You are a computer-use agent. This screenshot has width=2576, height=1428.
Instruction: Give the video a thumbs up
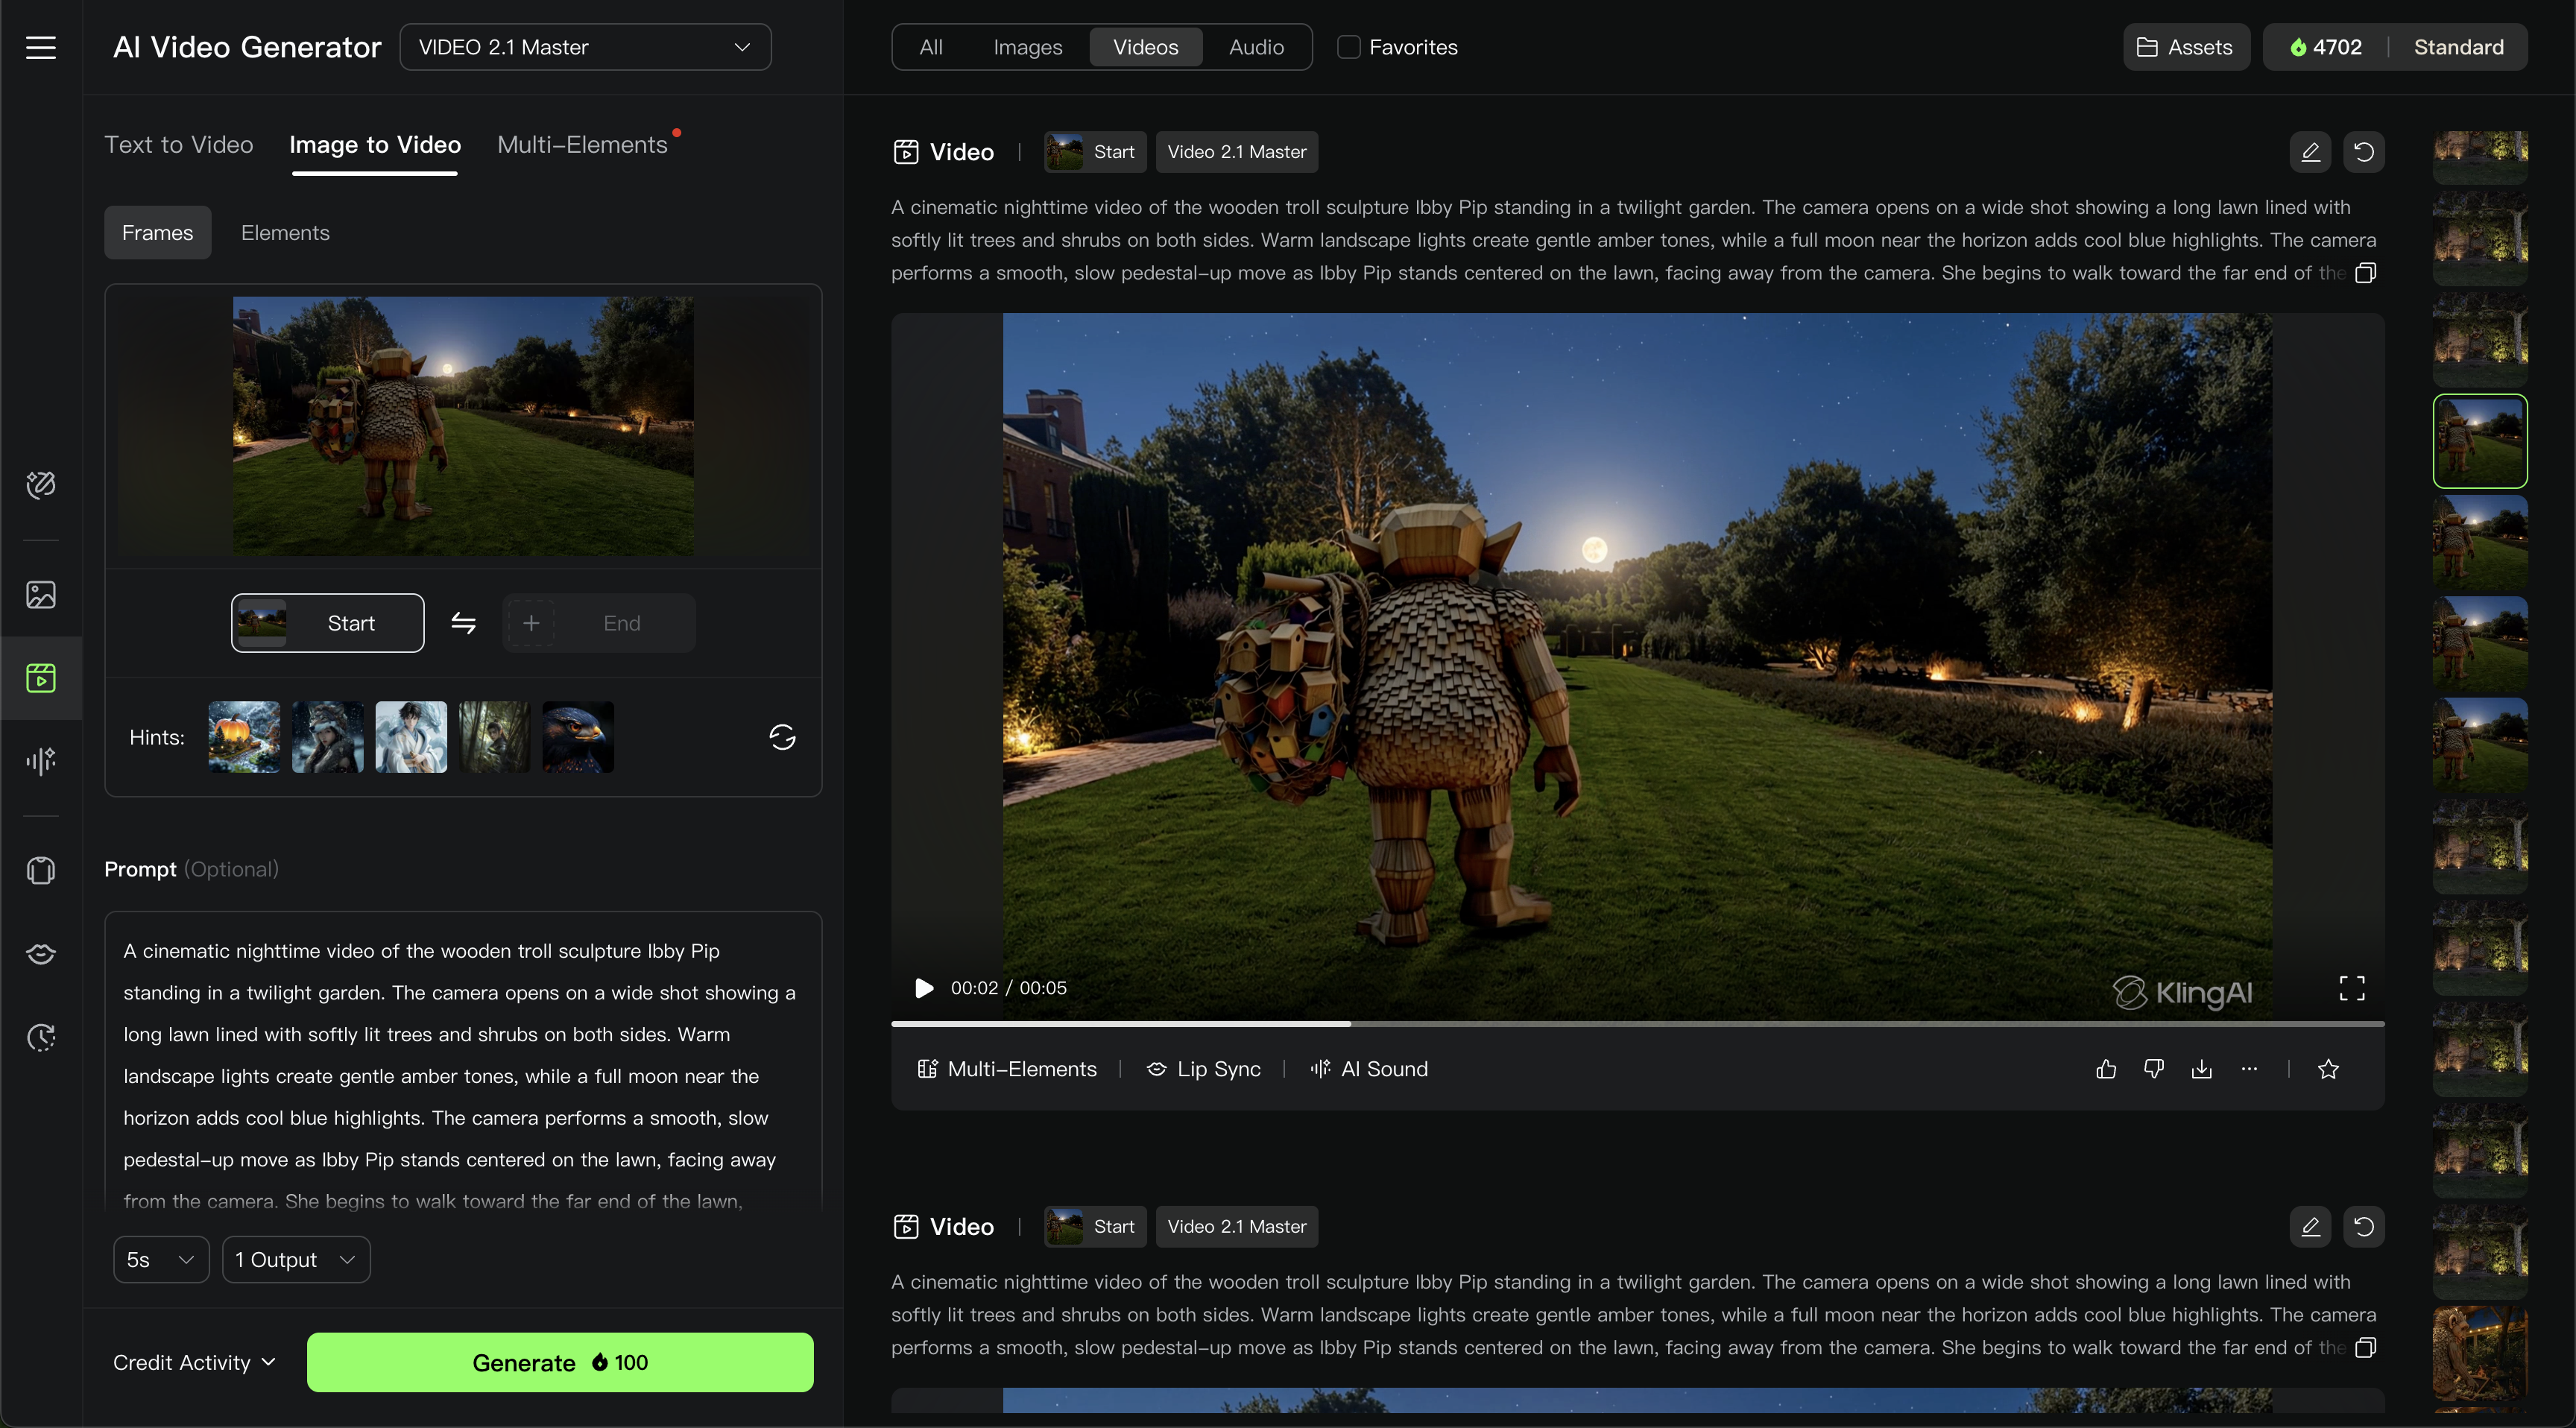tap(2106, 1069)
